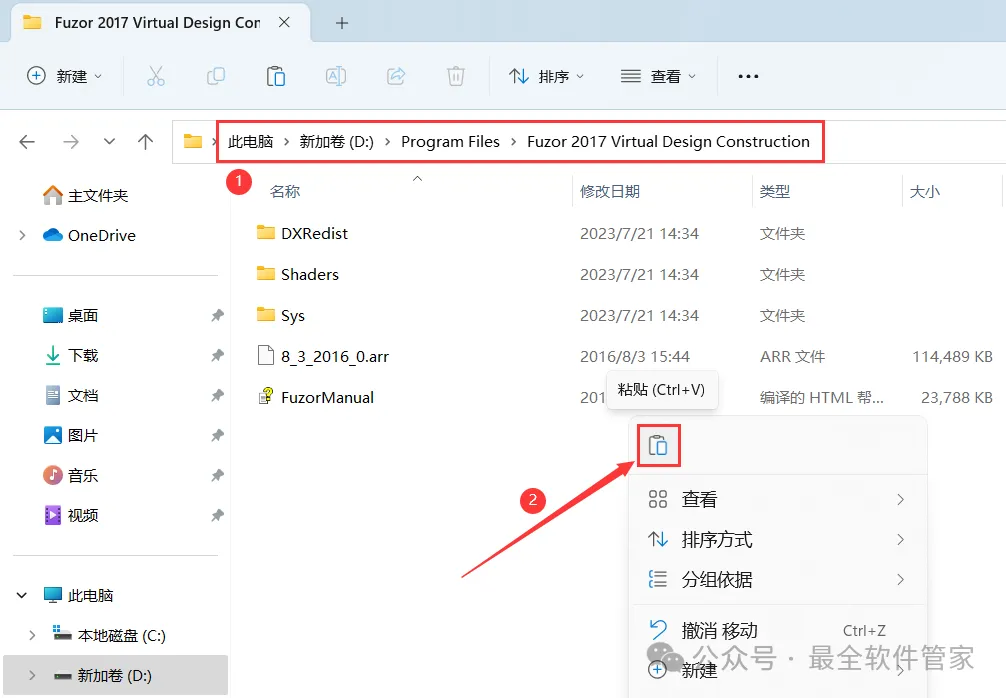Click the Paste icon in context menu
The width and height of the screenshot is (1006, 698).
[658, 445]
